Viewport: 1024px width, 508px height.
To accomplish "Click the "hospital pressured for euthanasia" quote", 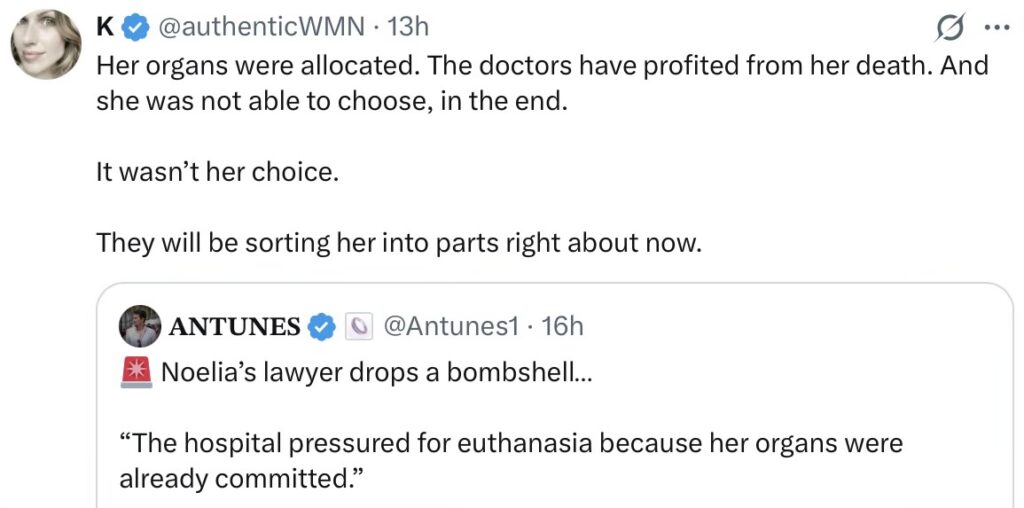I will pyautogui.click(x=510, y=443).
